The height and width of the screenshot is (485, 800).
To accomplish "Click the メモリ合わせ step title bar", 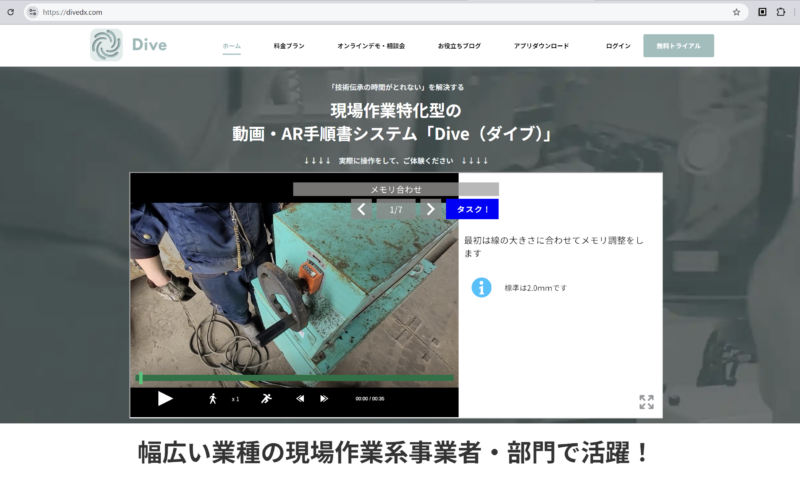I will pos(396,189).
